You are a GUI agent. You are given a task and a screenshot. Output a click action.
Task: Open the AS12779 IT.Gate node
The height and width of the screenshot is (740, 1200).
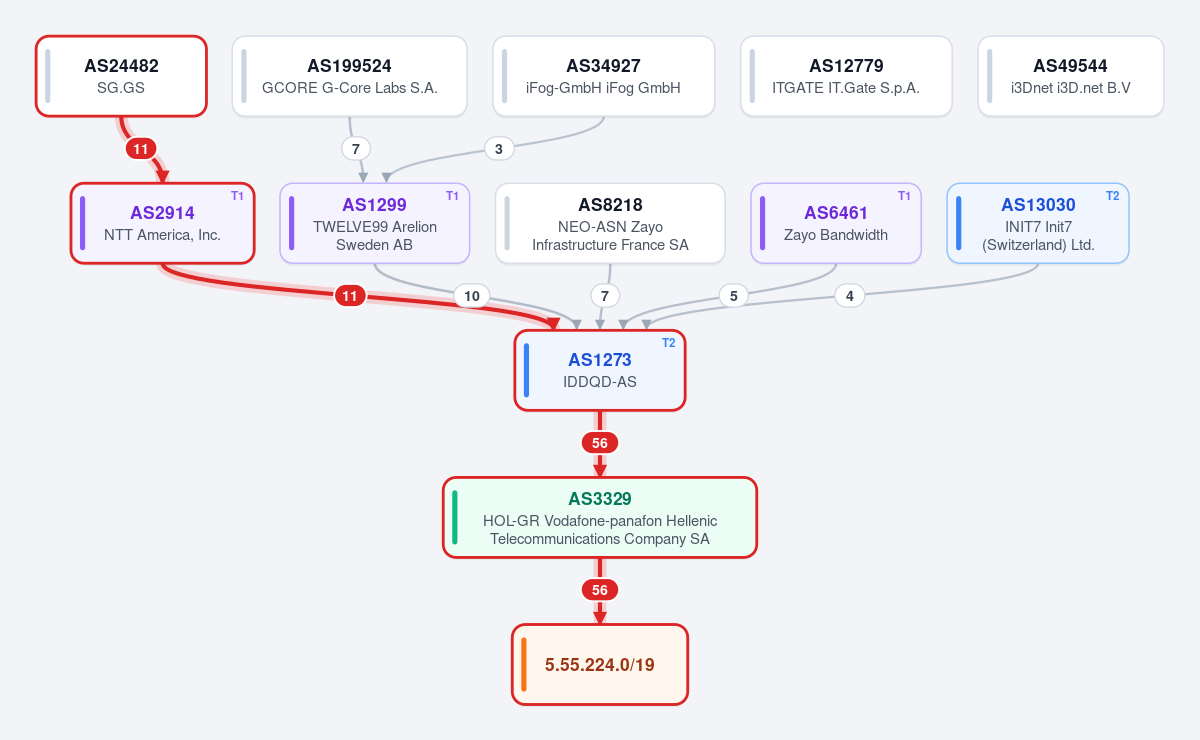[846, 76]
